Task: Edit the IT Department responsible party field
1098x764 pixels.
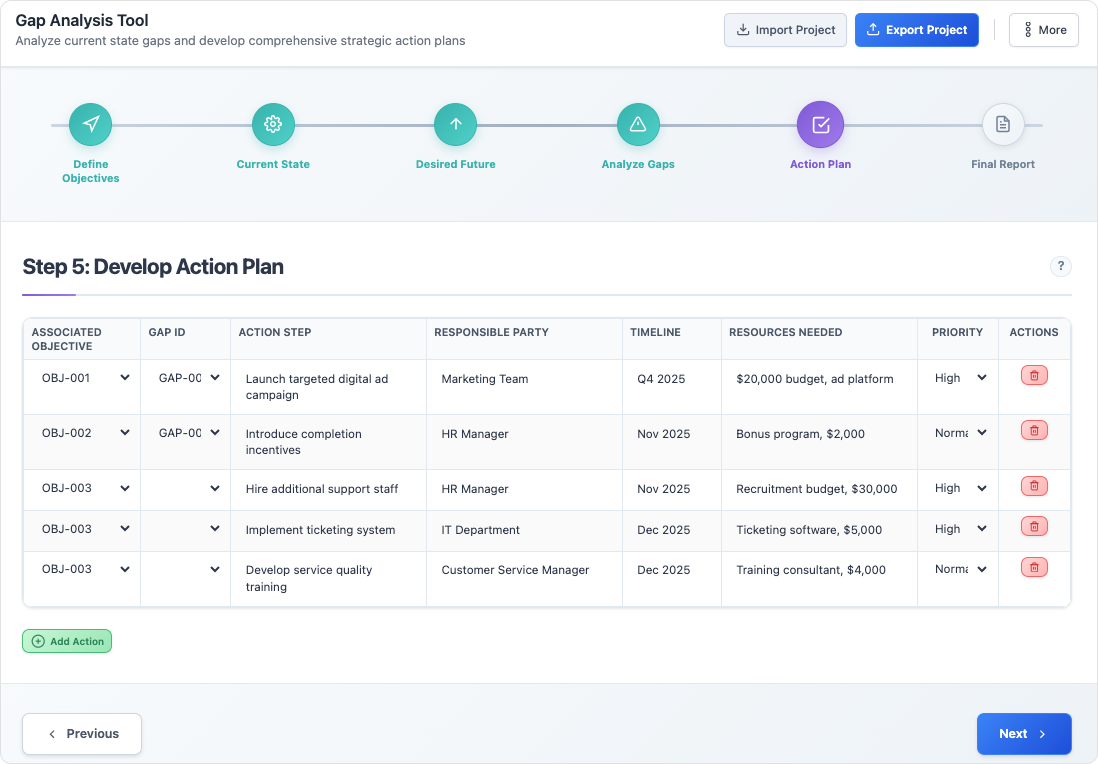Action: [x=524, y=529]
